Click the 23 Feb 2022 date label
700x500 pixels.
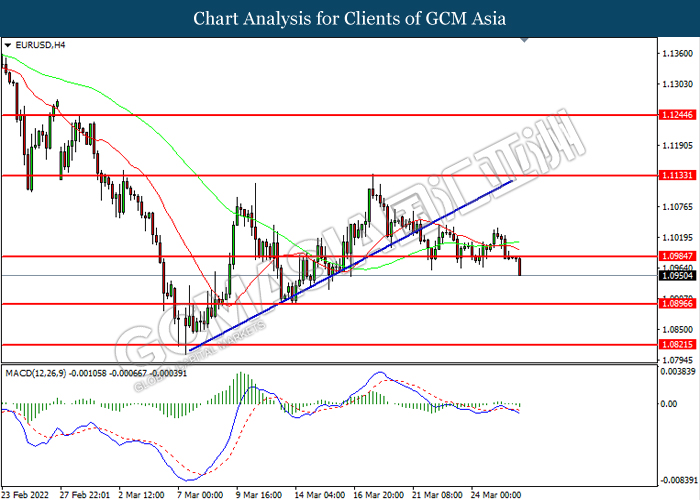click(25, 495)
